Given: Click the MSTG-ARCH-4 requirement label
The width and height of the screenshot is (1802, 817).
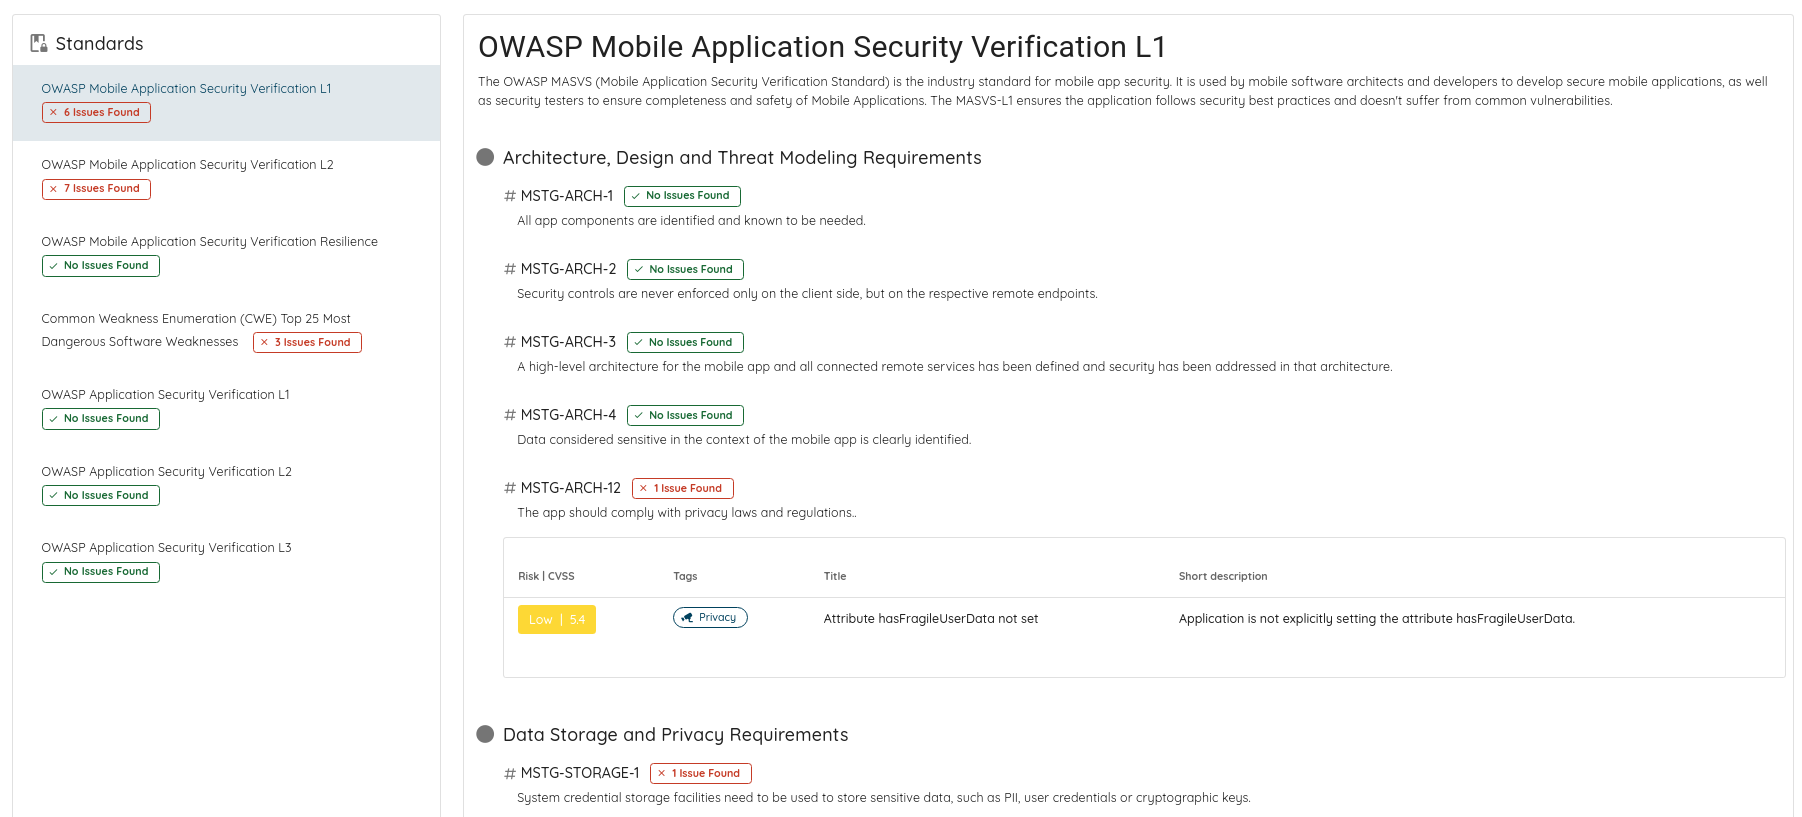Looking at the screenshot, I should click(568, 415).
